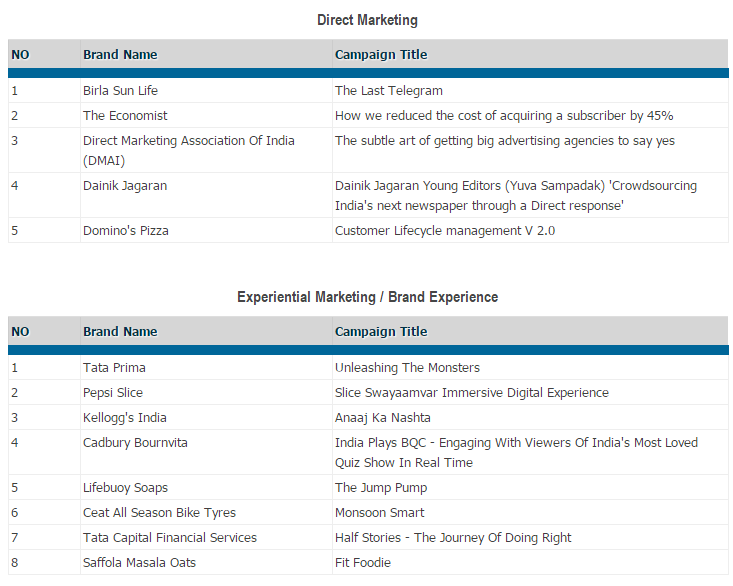This screenshot has height=586, width=733.
Task: Click the Experiential Marketing / Brand Experience heading
Action: point(367,297)
